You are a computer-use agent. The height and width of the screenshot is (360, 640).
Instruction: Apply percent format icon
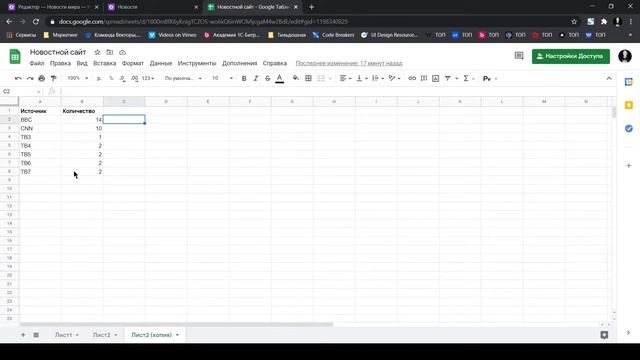point(111,78)
